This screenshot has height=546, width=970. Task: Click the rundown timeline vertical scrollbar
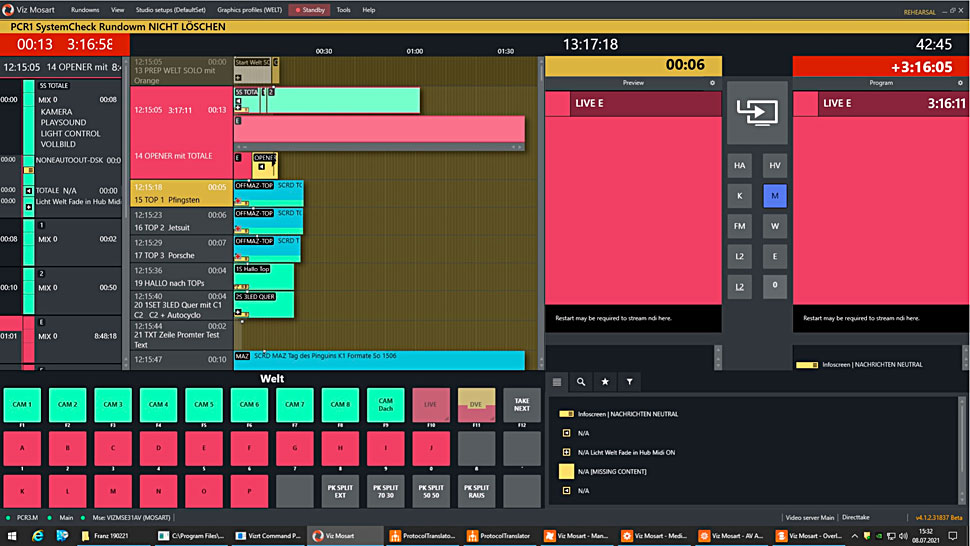541,213
